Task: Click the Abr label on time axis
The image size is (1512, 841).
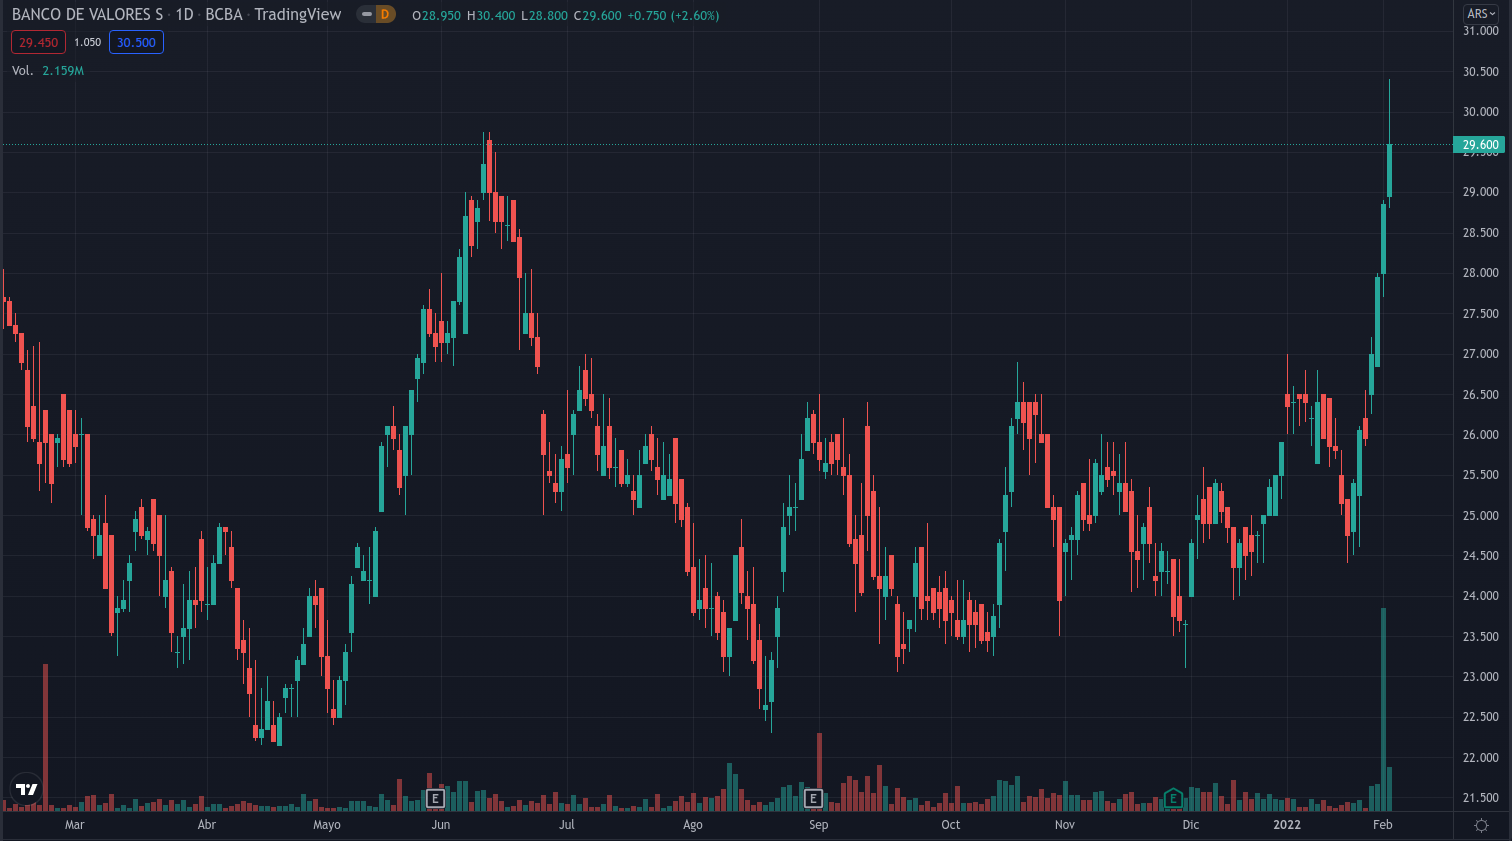Action: click(206, 825)
